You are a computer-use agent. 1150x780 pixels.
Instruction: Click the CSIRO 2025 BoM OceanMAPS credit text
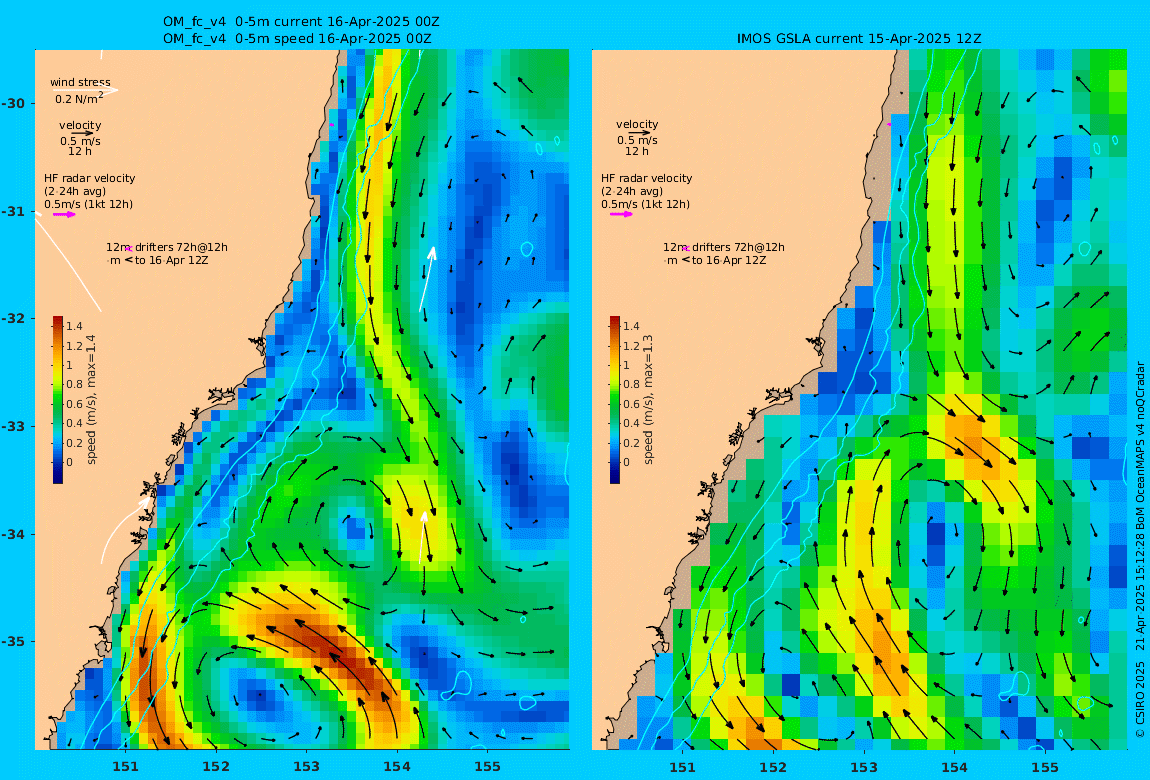(1140, 550)
